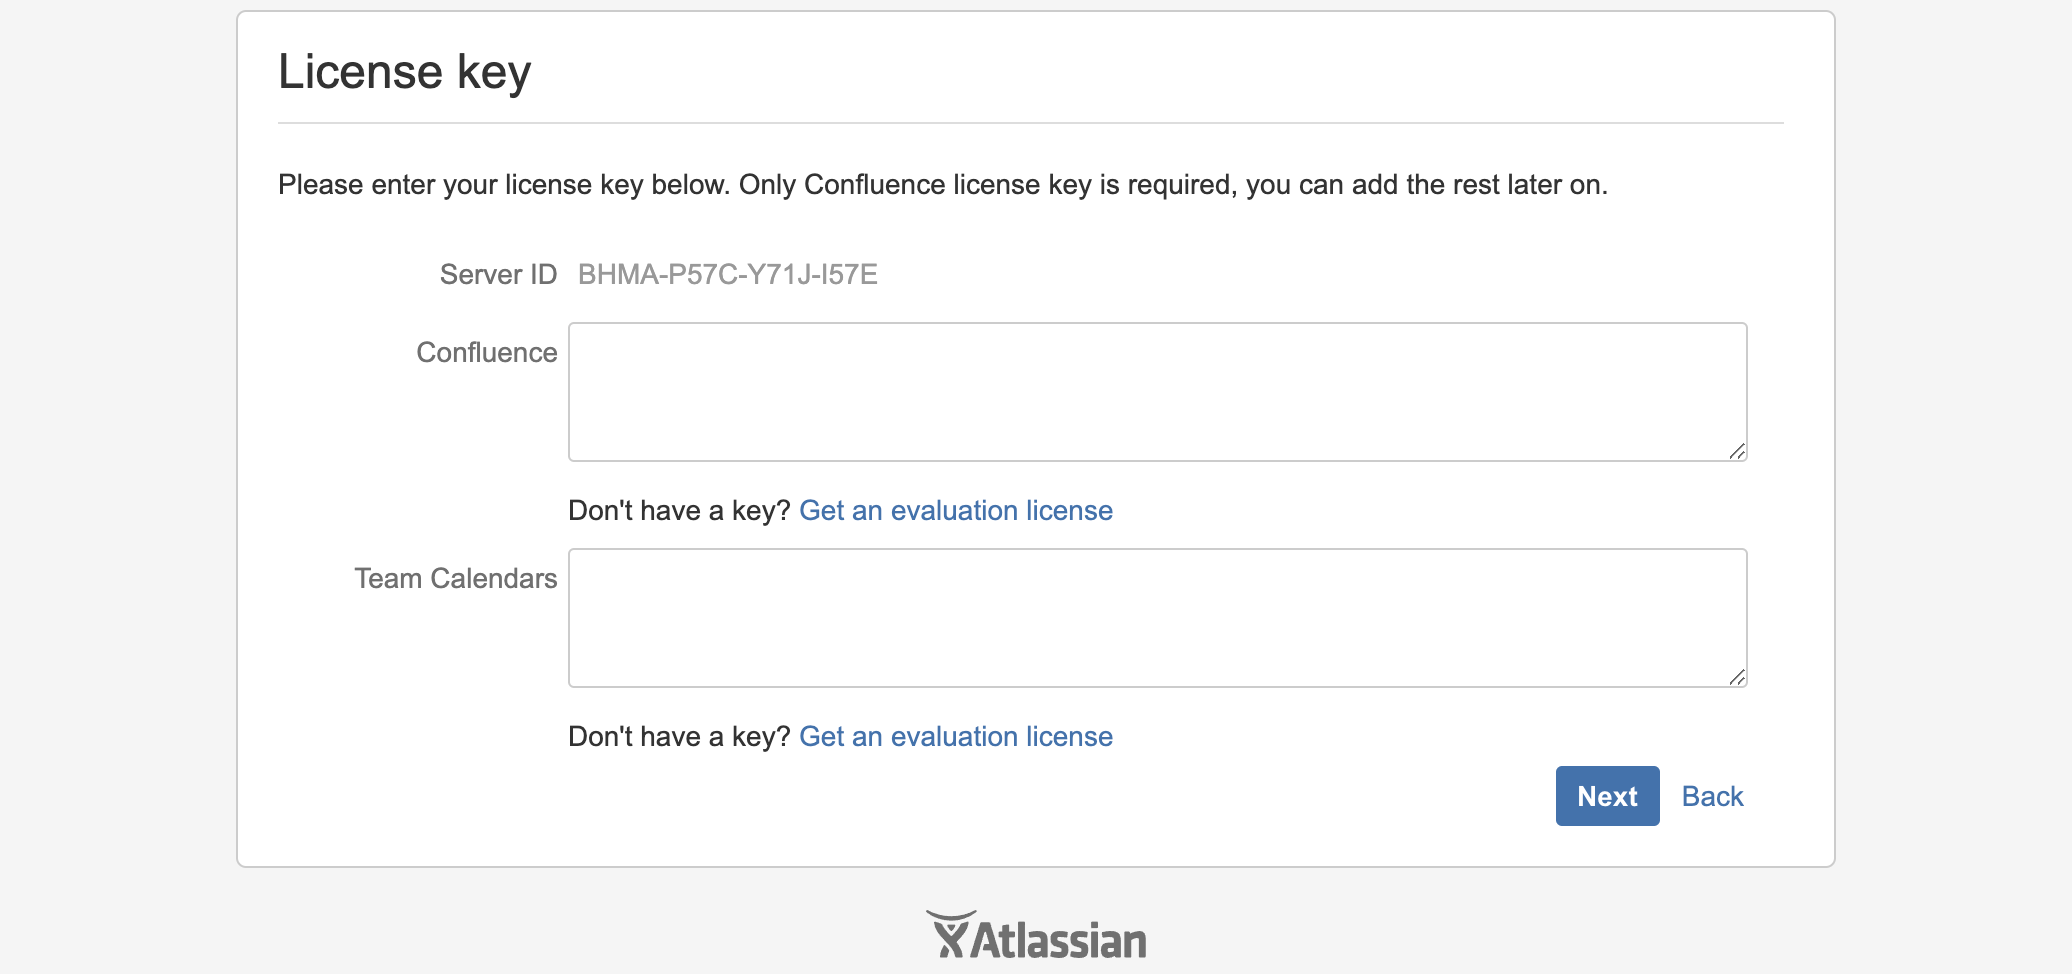Image resolution: width=2072 pixels, height=974 pixels.
Task: Click the Confluence field label
Action: pyautogui.click(x=487, y=353)
